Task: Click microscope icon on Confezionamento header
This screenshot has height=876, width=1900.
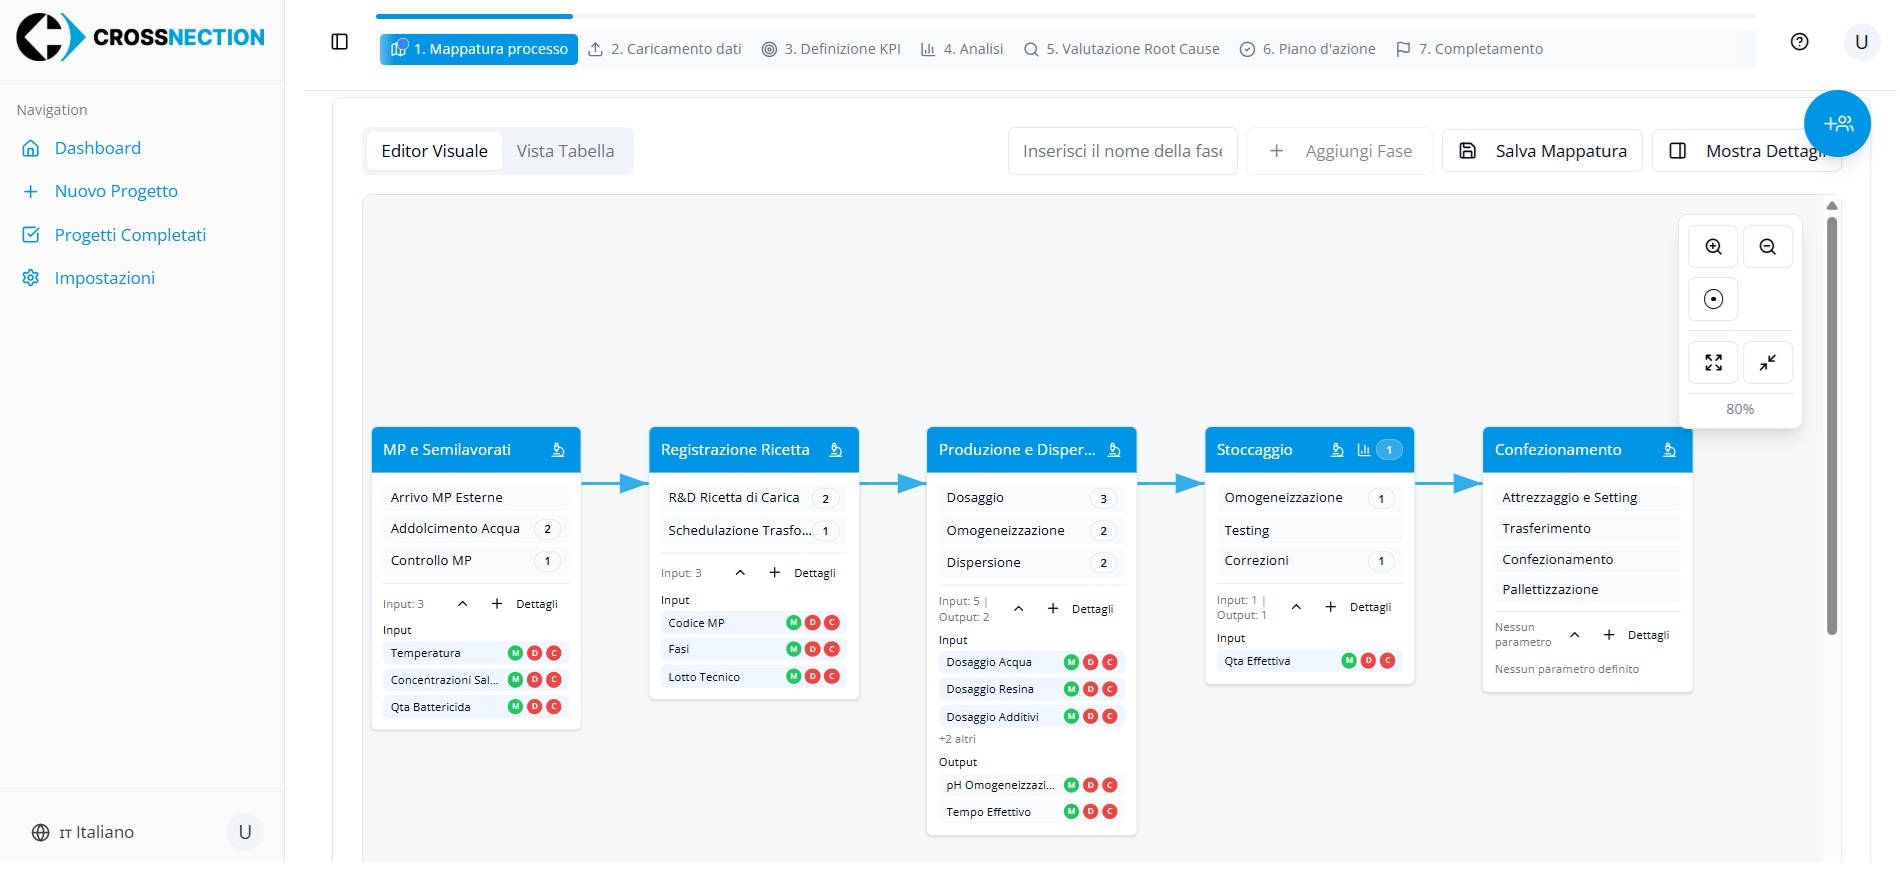Action: click(1669, 450)
